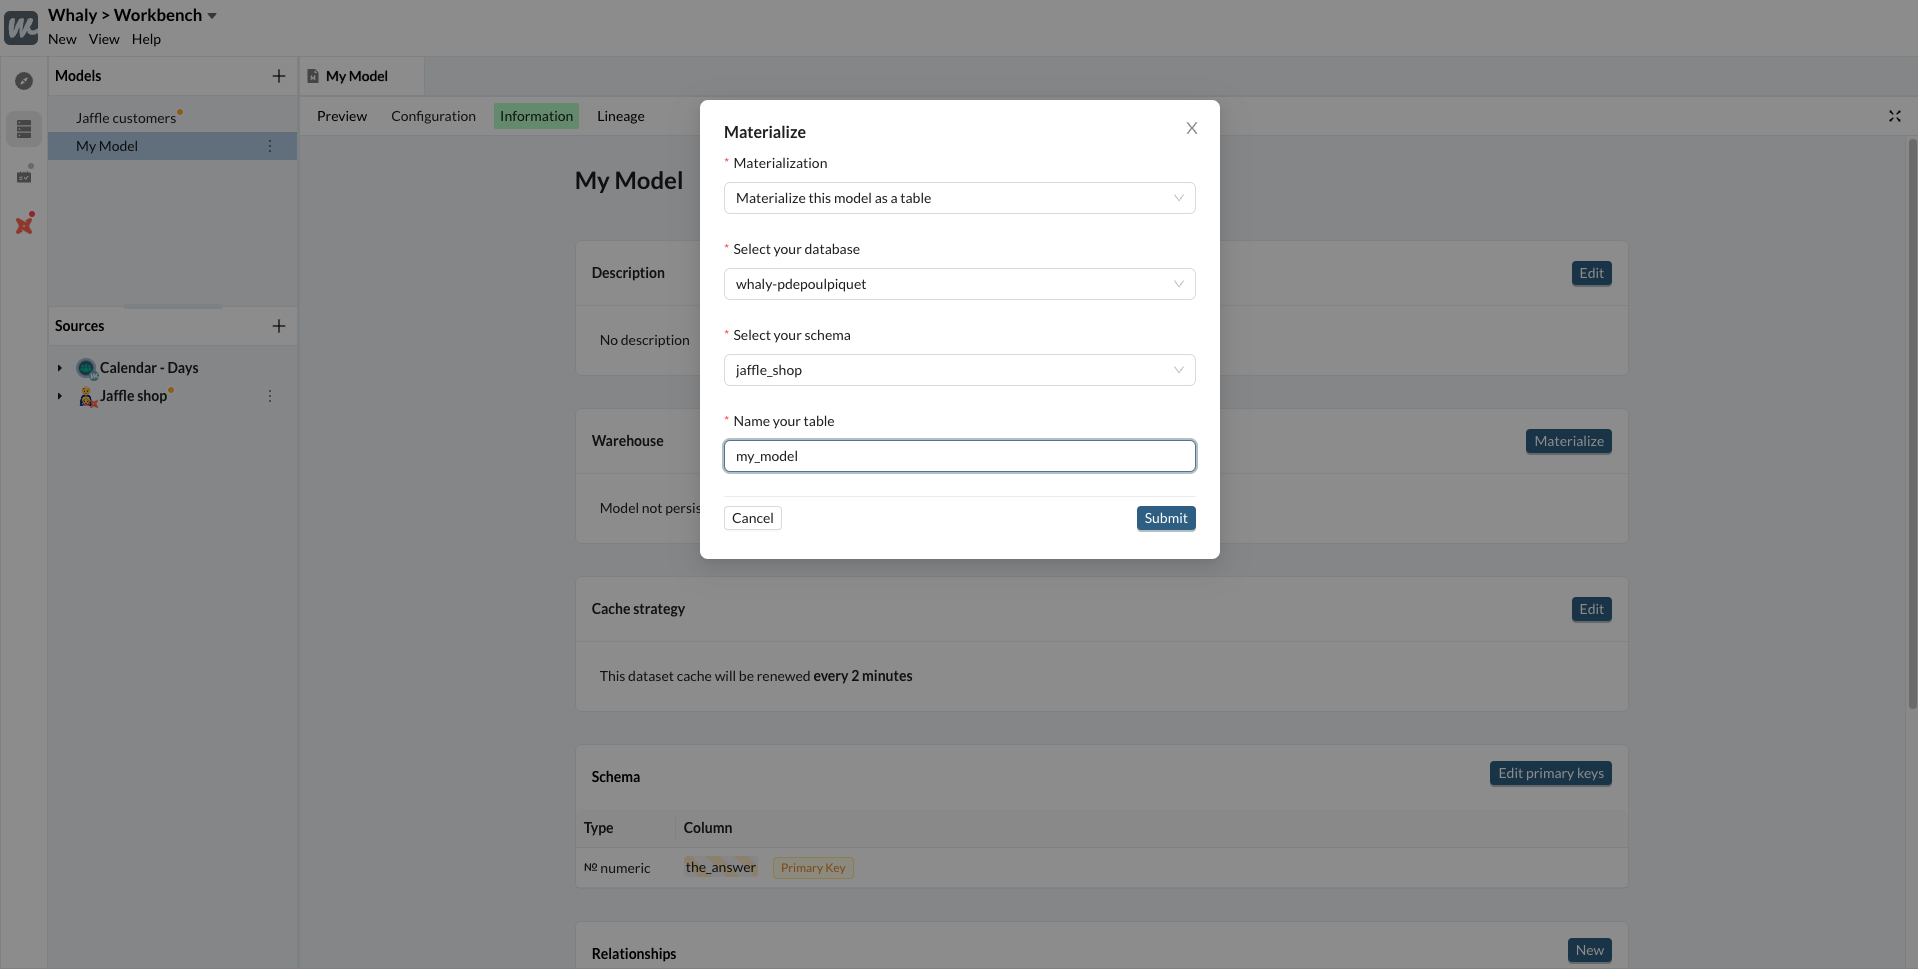The width and height of the screenshot is (1918, 969).
Task: Switch to the Lineage tab
Action: 620,116
